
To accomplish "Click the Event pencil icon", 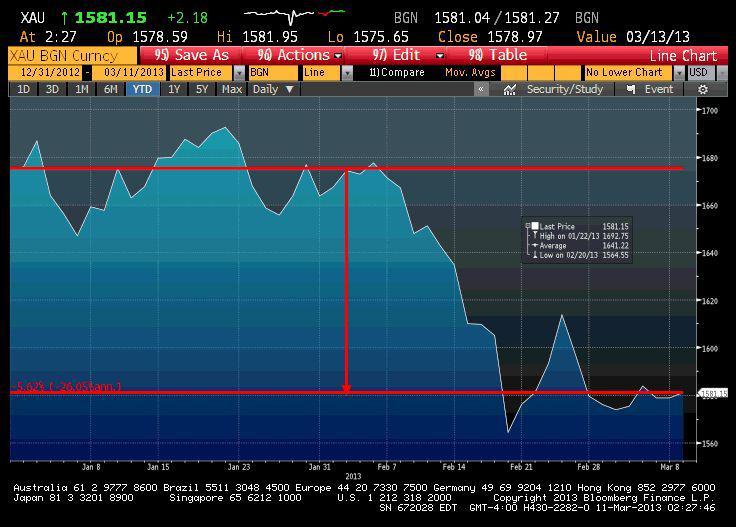I will tap(630, 89).
